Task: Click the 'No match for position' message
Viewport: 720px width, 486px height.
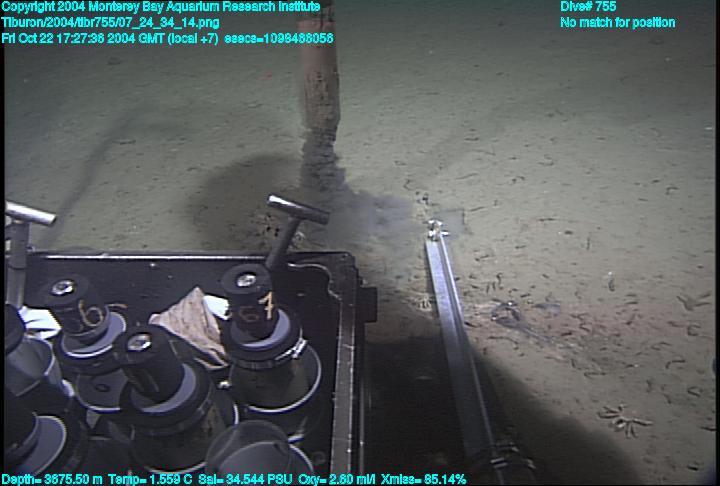Action: tap(618, 23)
